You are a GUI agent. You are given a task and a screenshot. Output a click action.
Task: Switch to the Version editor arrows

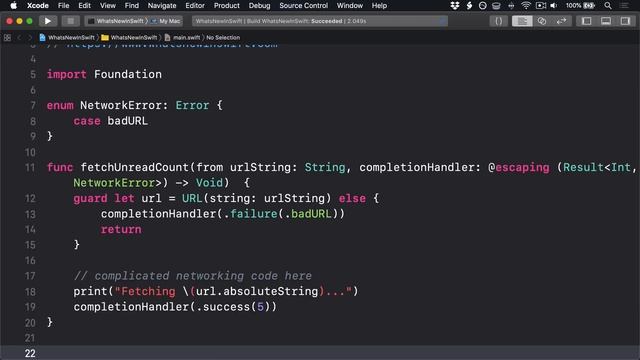pyautogui.click(x=562, y=21)
